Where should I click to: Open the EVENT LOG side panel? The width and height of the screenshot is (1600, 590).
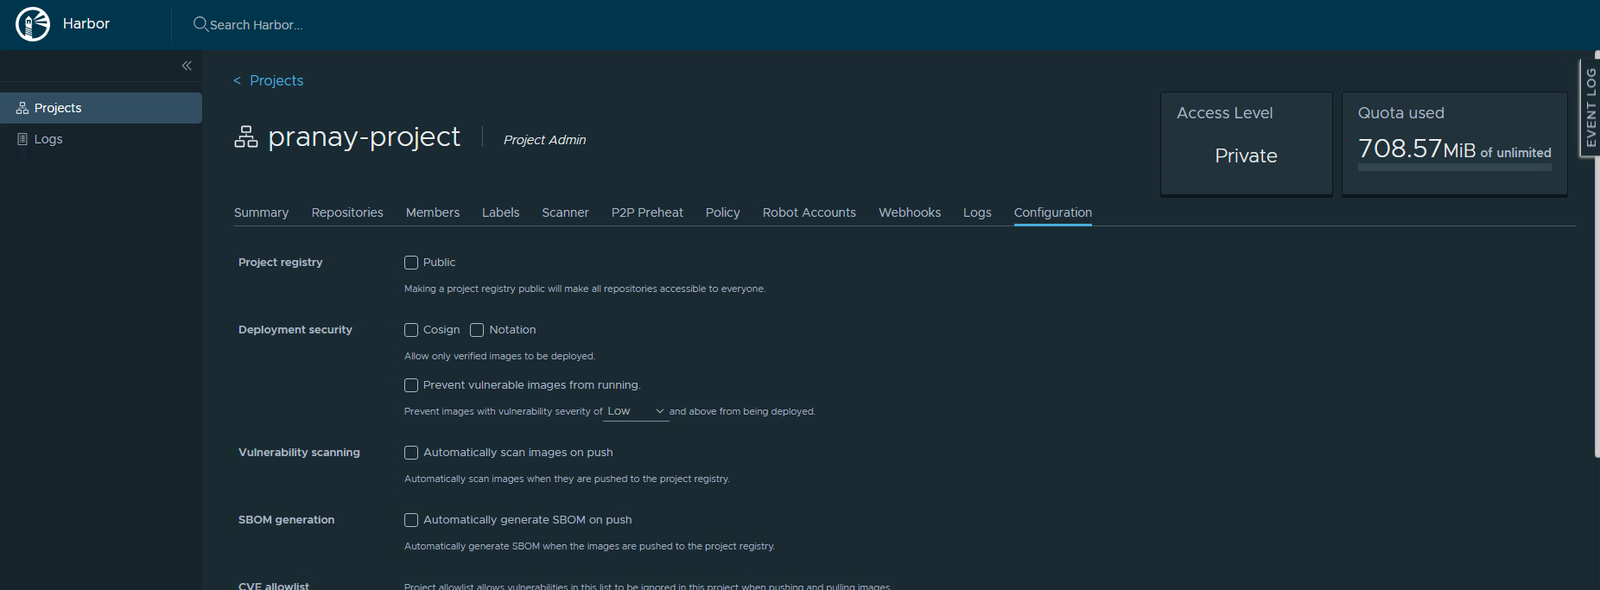(x=1590, y=108)
